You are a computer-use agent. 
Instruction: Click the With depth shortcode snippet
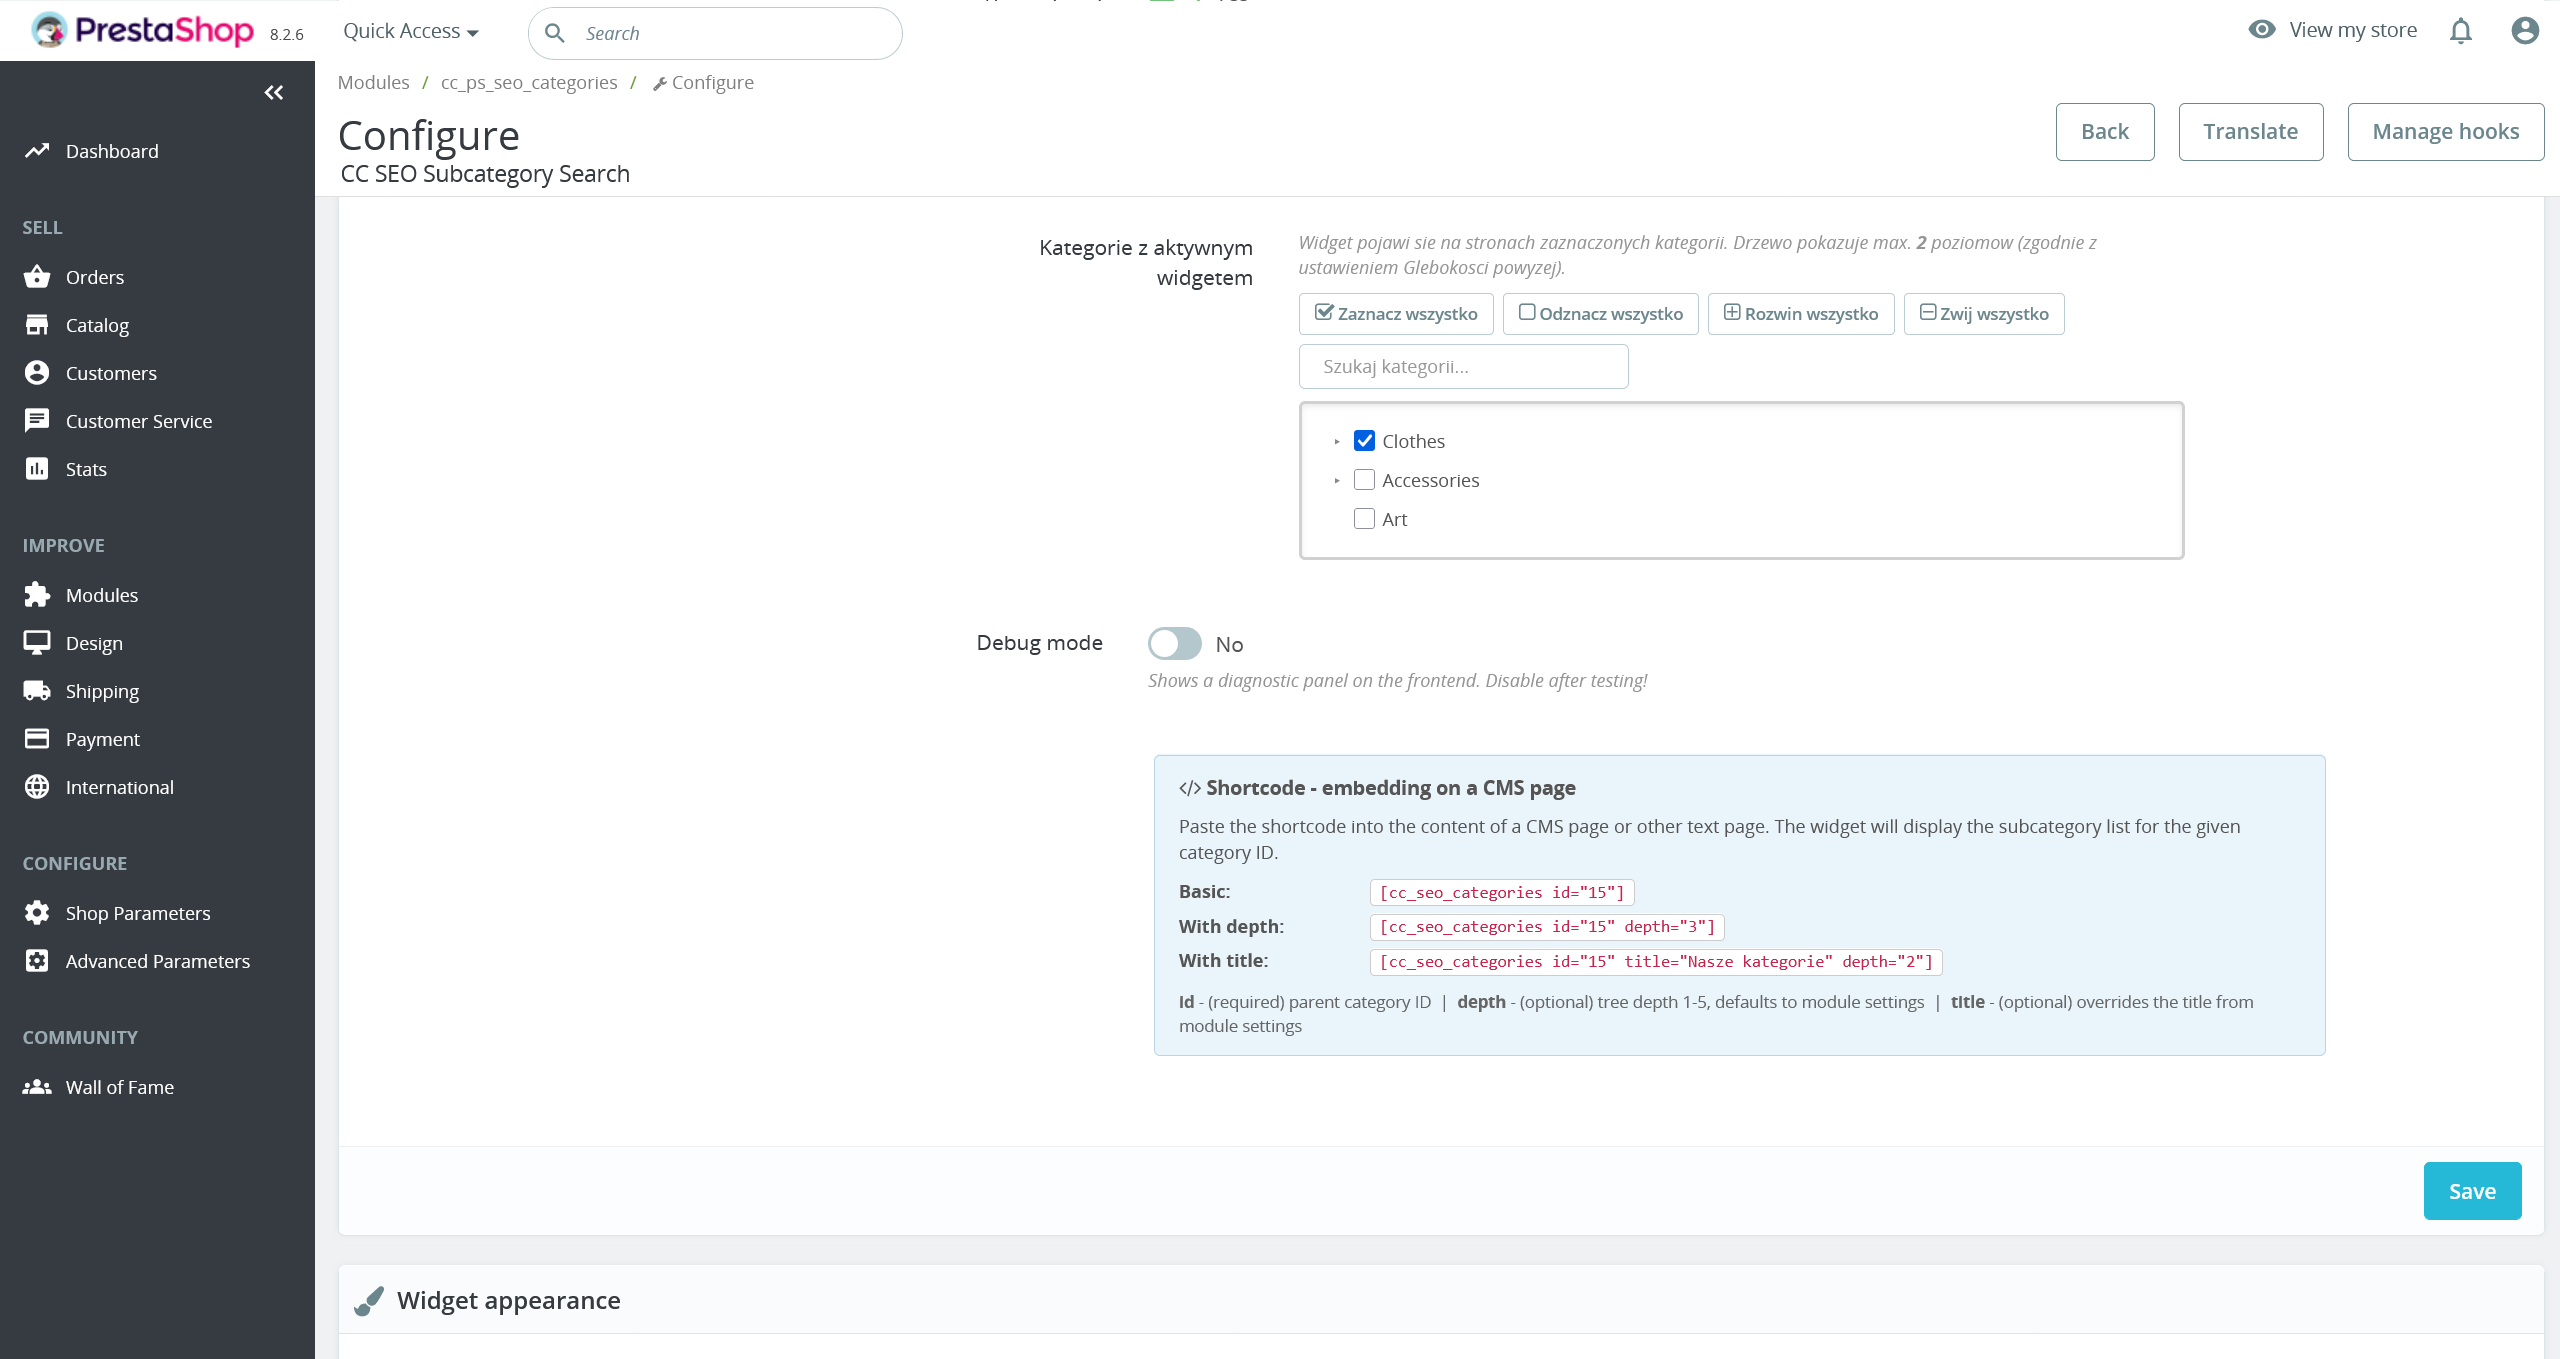click(1547, 927)
